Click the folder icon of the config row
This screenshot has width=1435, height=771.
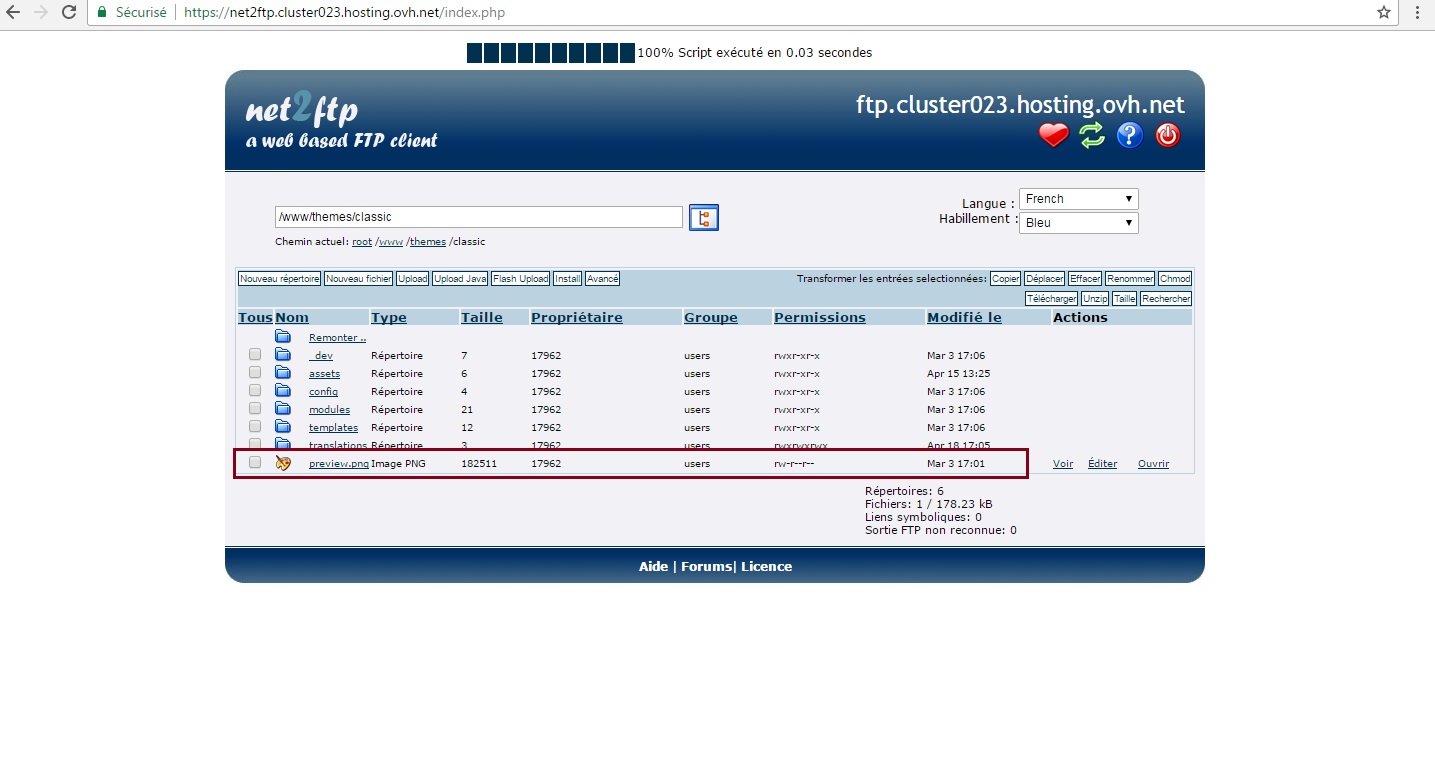coord(283,391)
